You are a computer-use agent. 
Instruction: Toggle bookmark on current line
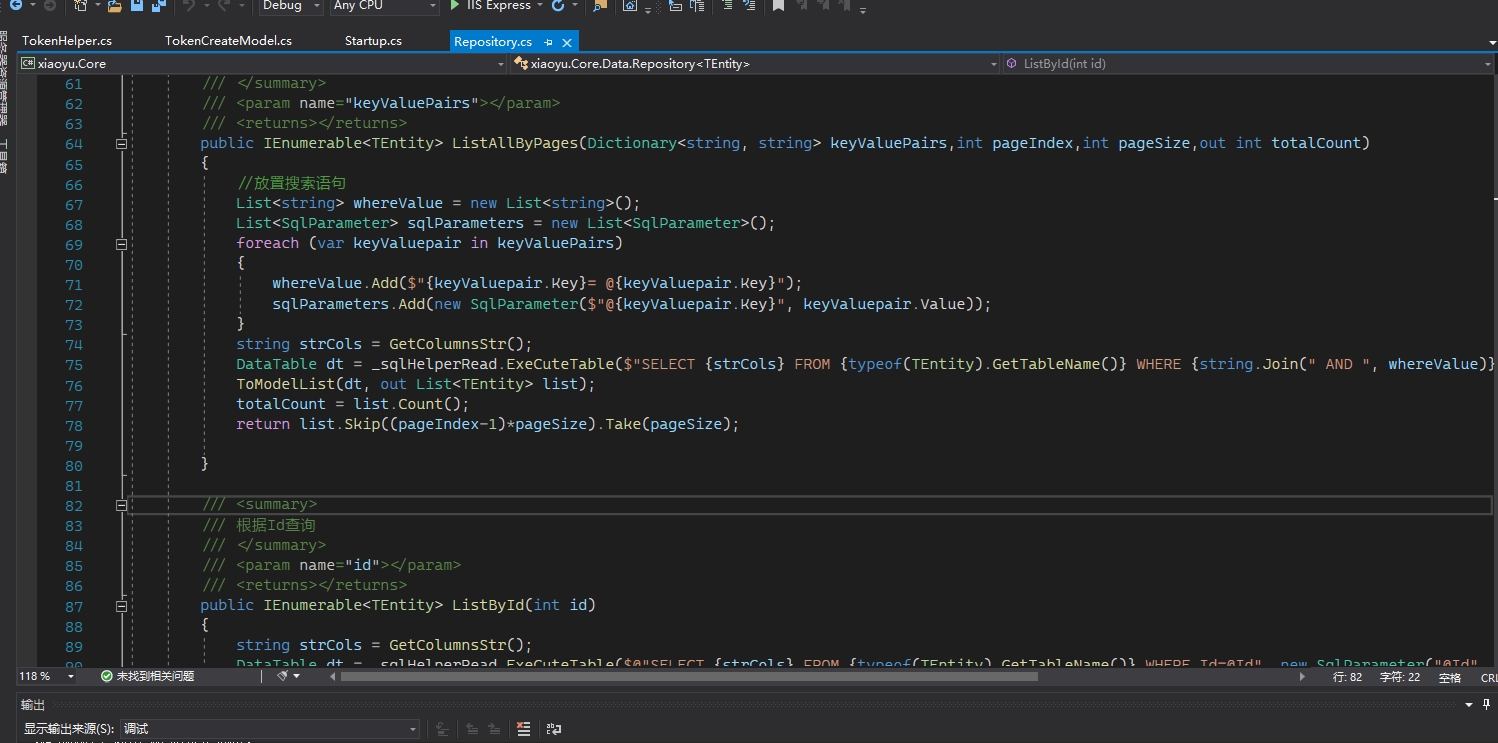click(x=778, y=6)
